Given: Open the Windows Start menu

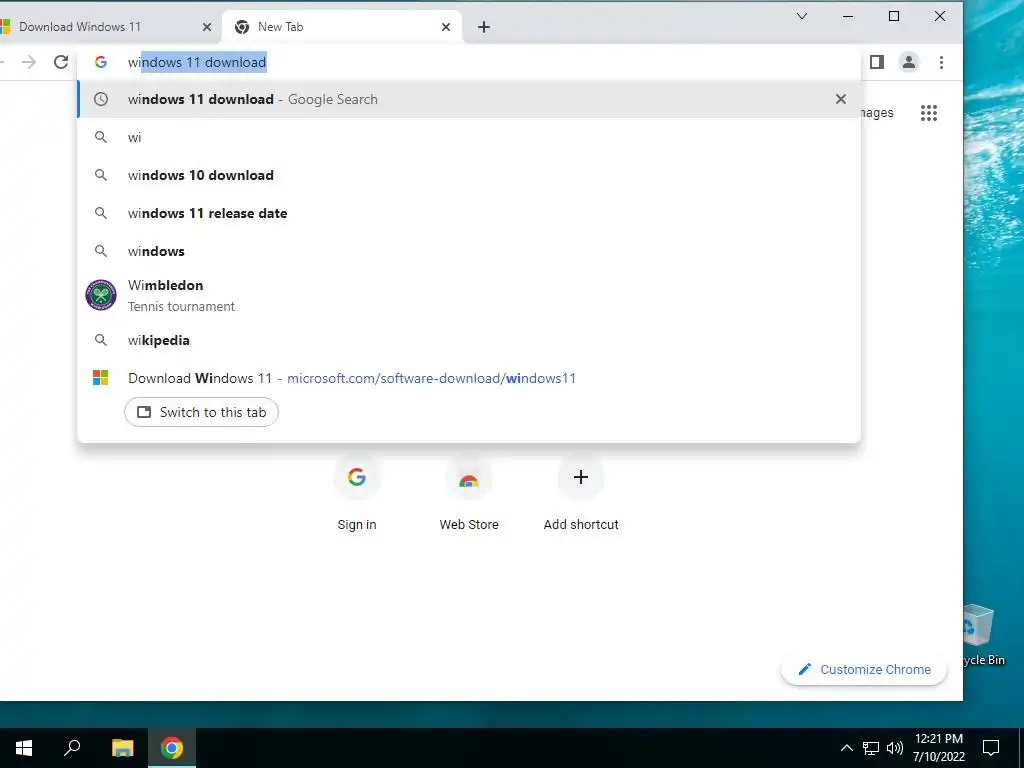Looking at the screenshot, I should click(x=24, y=748).
